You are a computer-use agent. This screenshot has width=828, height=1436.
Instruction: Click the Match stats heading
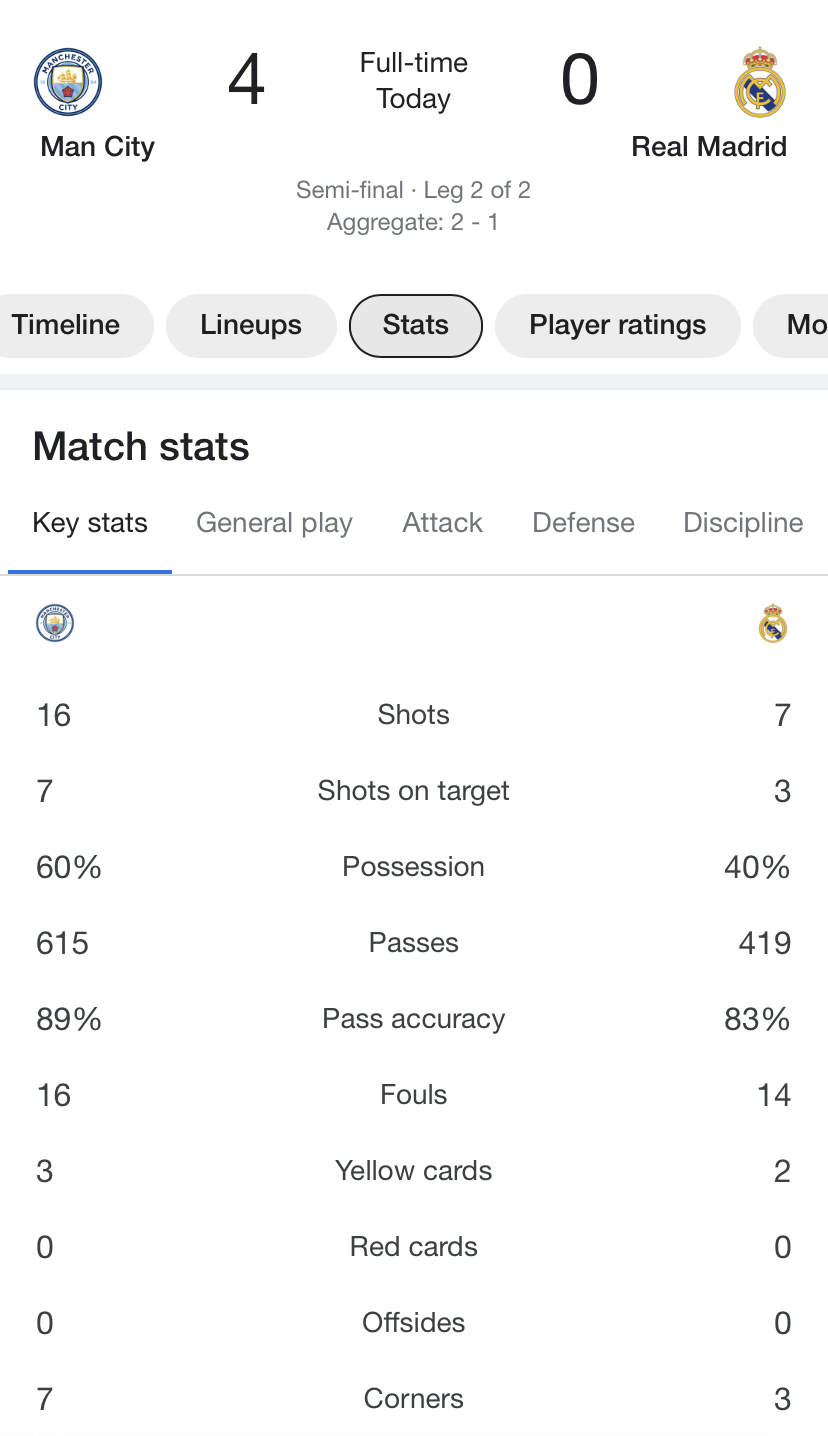click(x=141, y=447)
